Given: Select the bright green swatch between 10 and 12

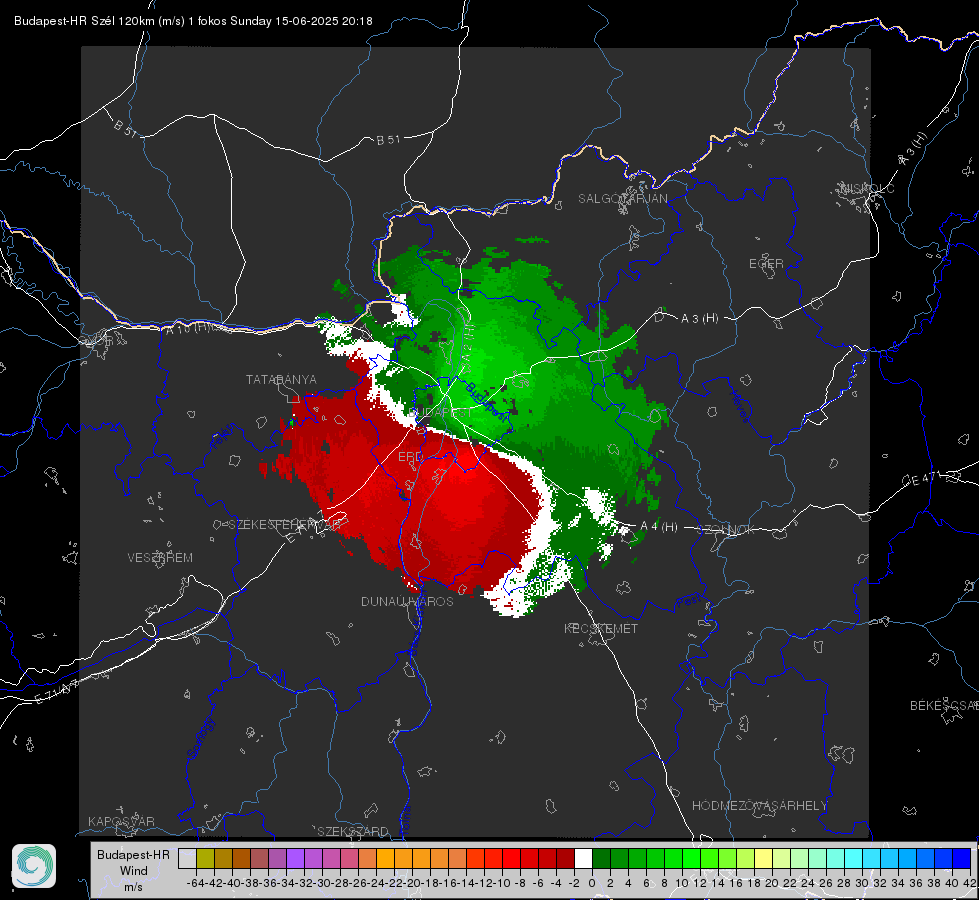Looking at the screenshot, I should [691, 858].
